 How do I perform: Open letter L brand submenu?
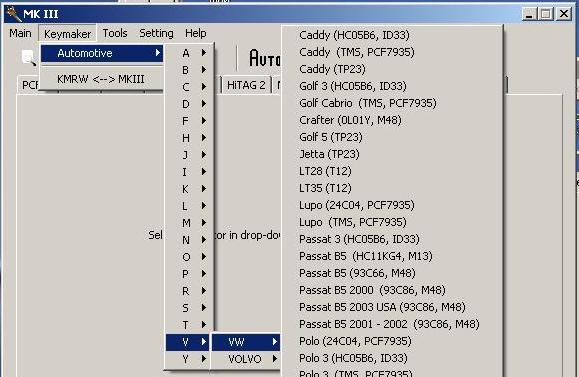(x=189, y=206)
